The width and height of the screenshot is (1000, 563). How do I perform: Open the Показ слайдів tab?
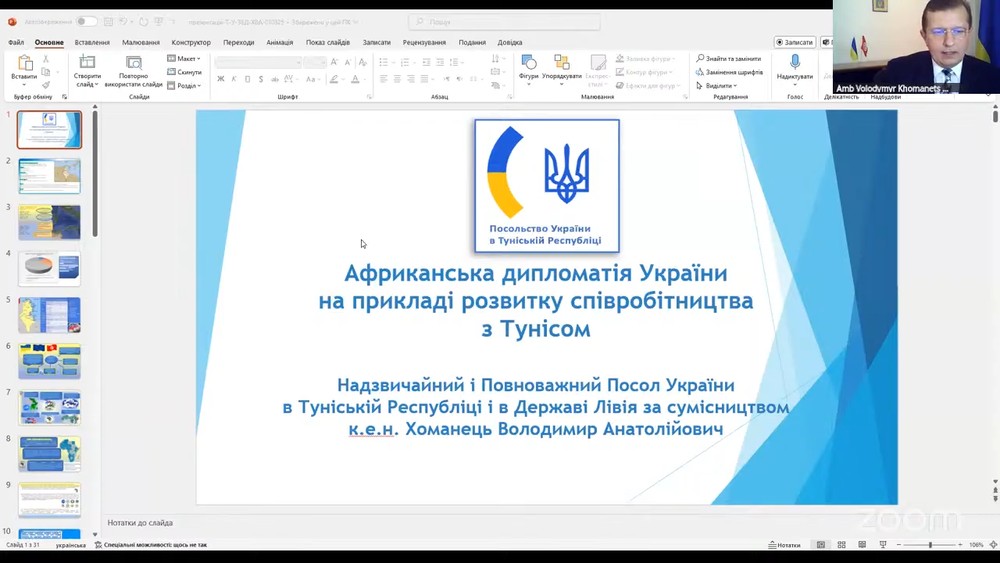click(327, 42)
